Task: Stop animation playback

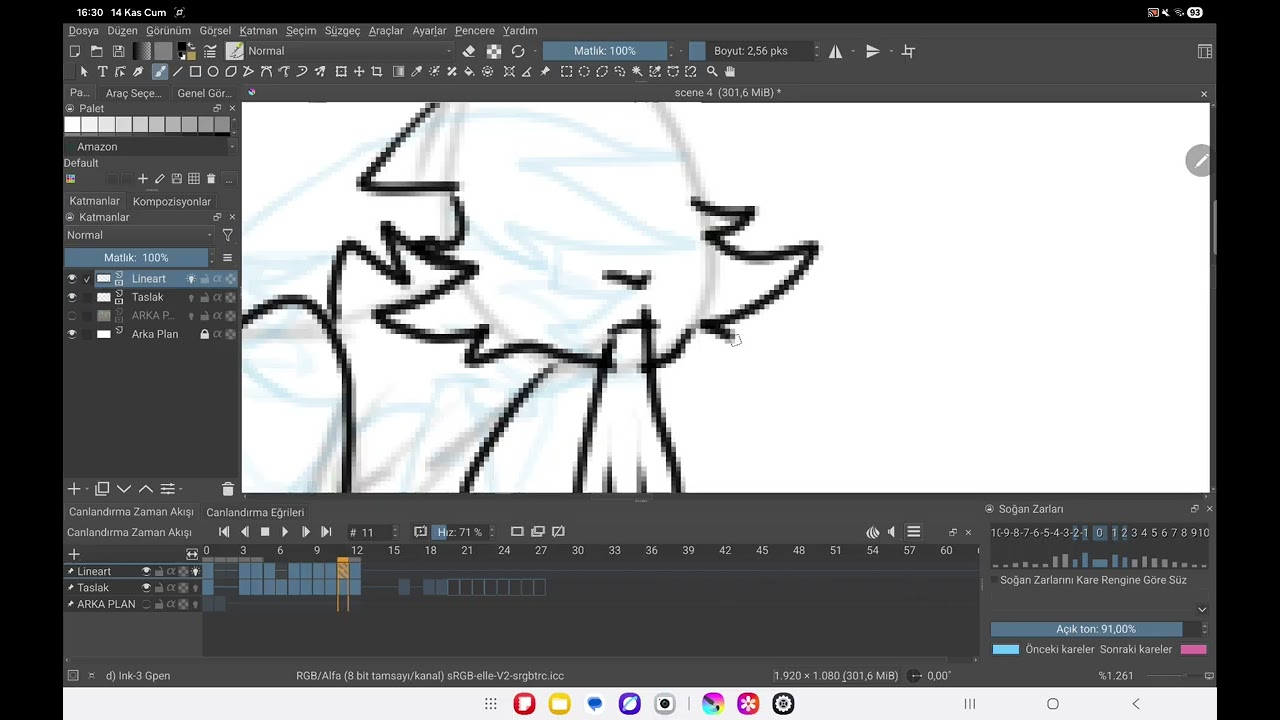Action: coord(265,532)
